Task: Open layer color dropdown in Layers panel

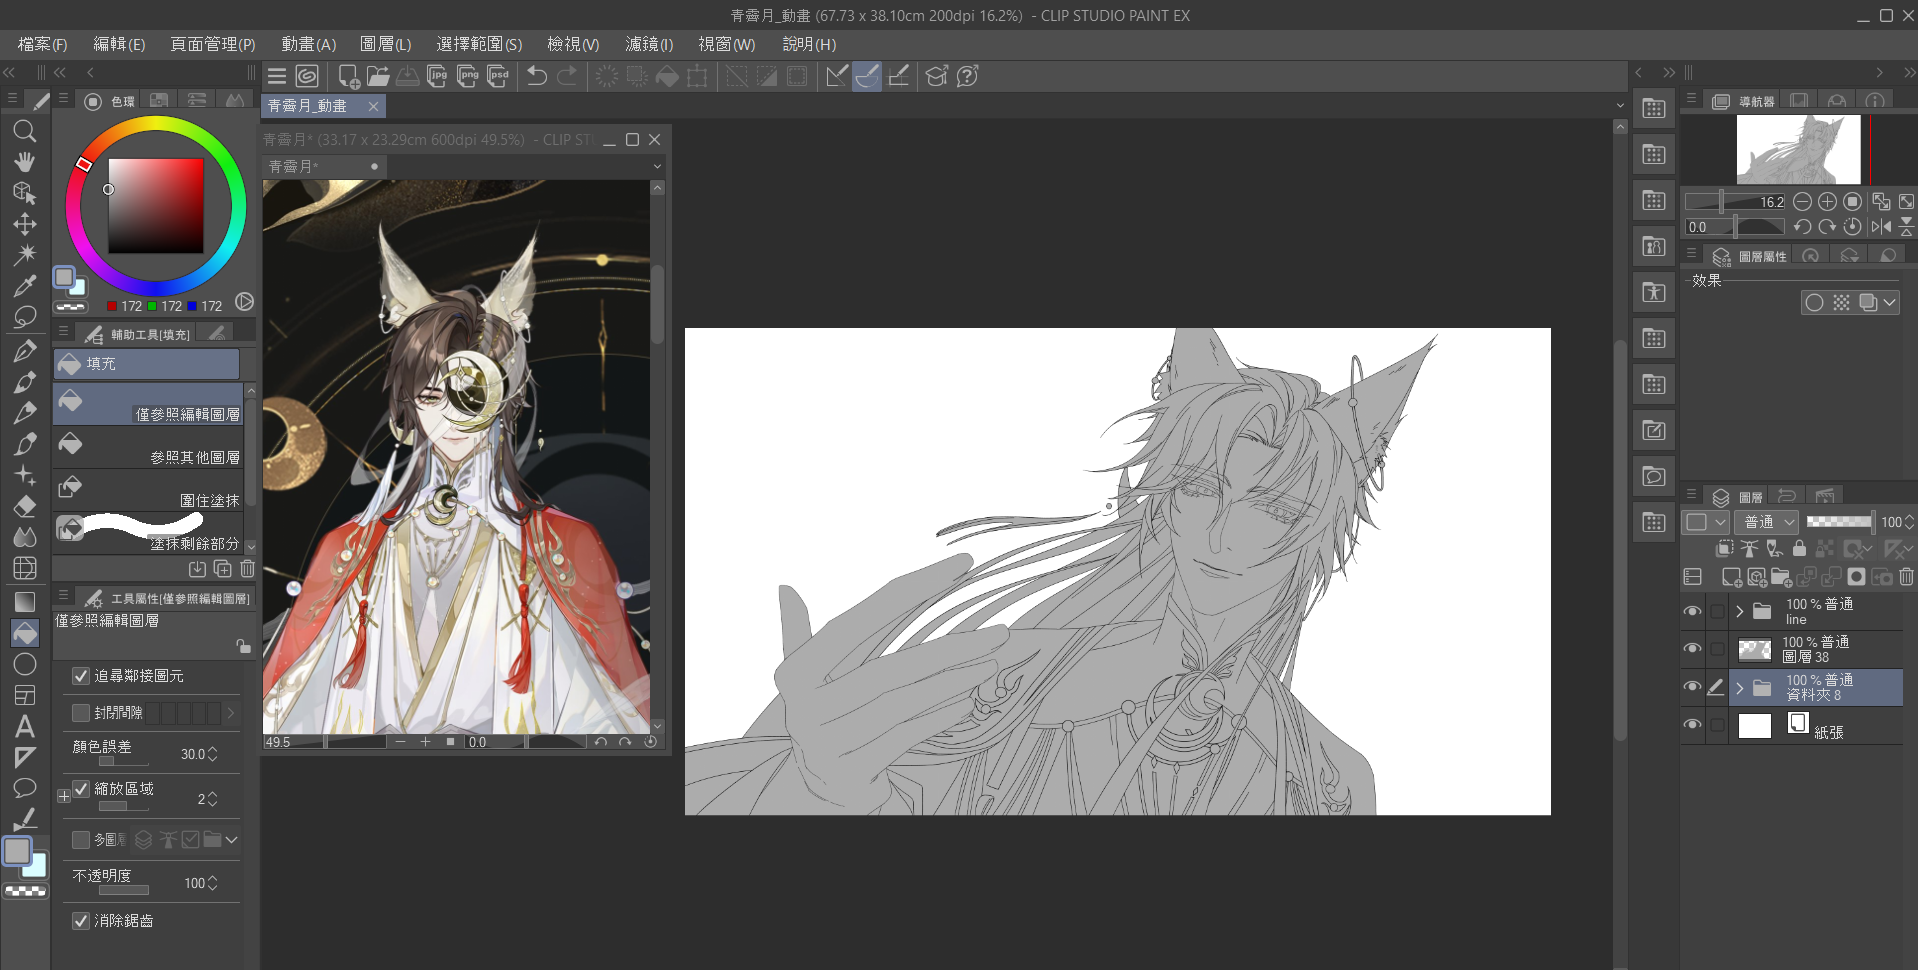Action: 1705,522
